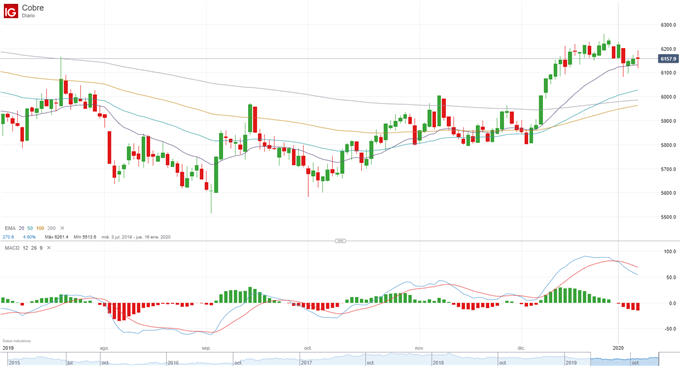
Task: Click the Cobre market name title
Action: (33, 8)
